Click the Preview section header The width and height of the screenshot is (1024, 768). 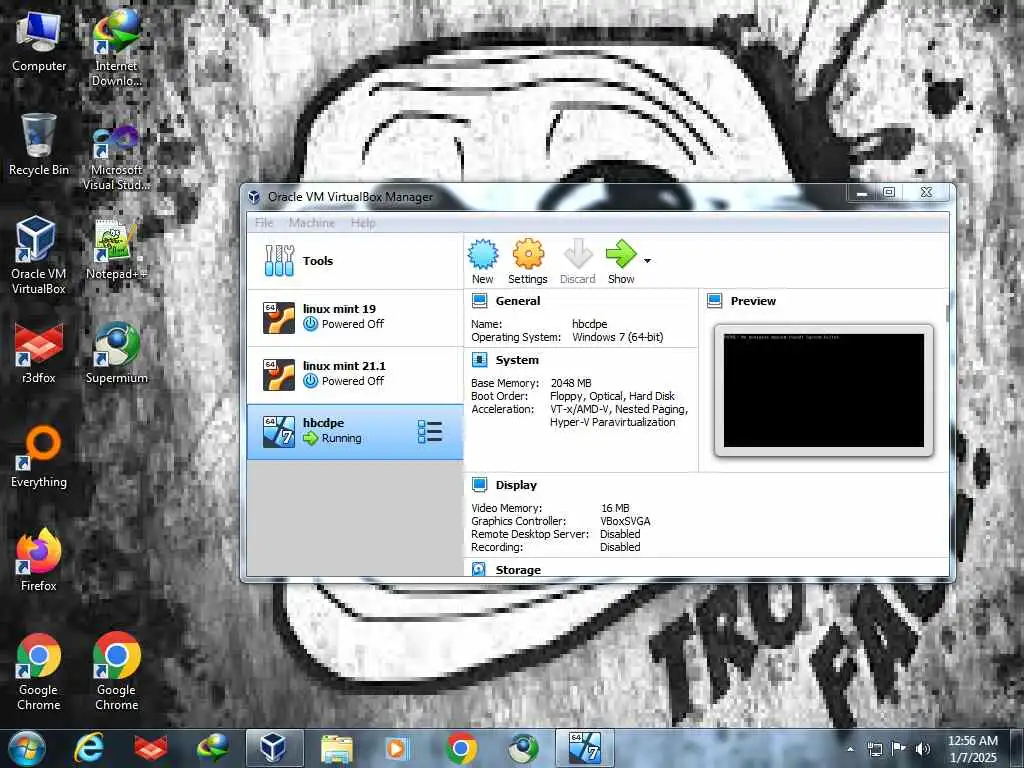coord(753,301)
